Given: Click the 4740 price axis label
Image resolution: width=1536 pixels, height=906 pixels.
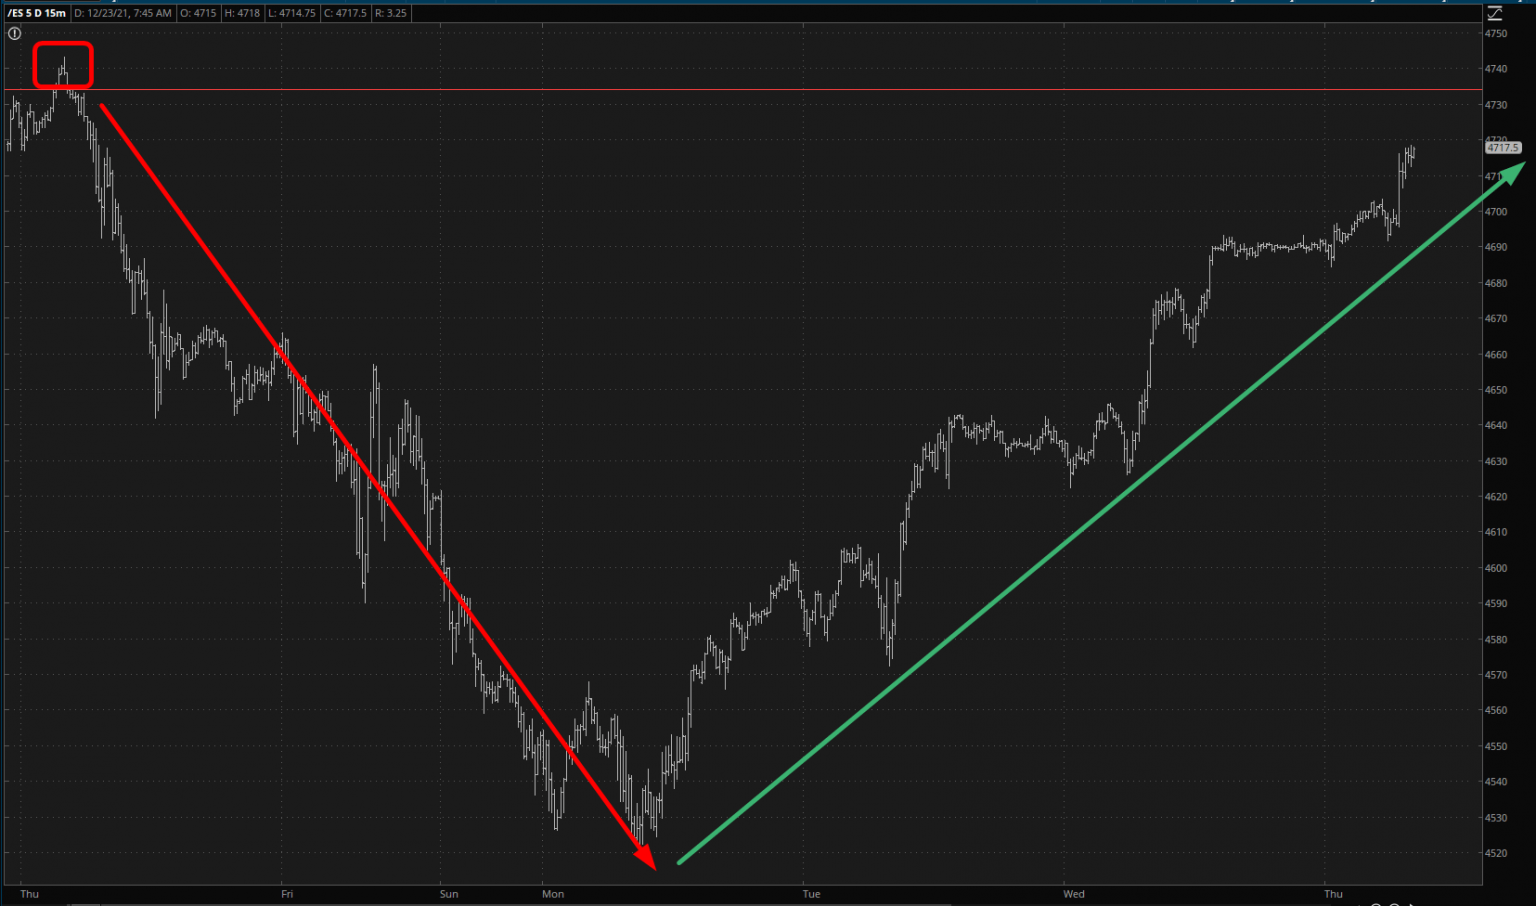Looking at the screenshot, I should (x=1496, y=69).
